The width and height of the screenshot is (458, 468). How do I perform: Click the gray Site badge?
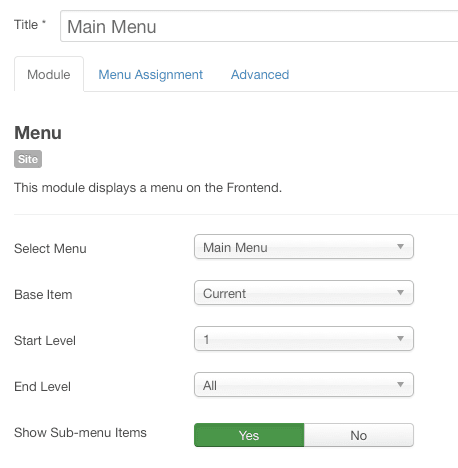28,159
